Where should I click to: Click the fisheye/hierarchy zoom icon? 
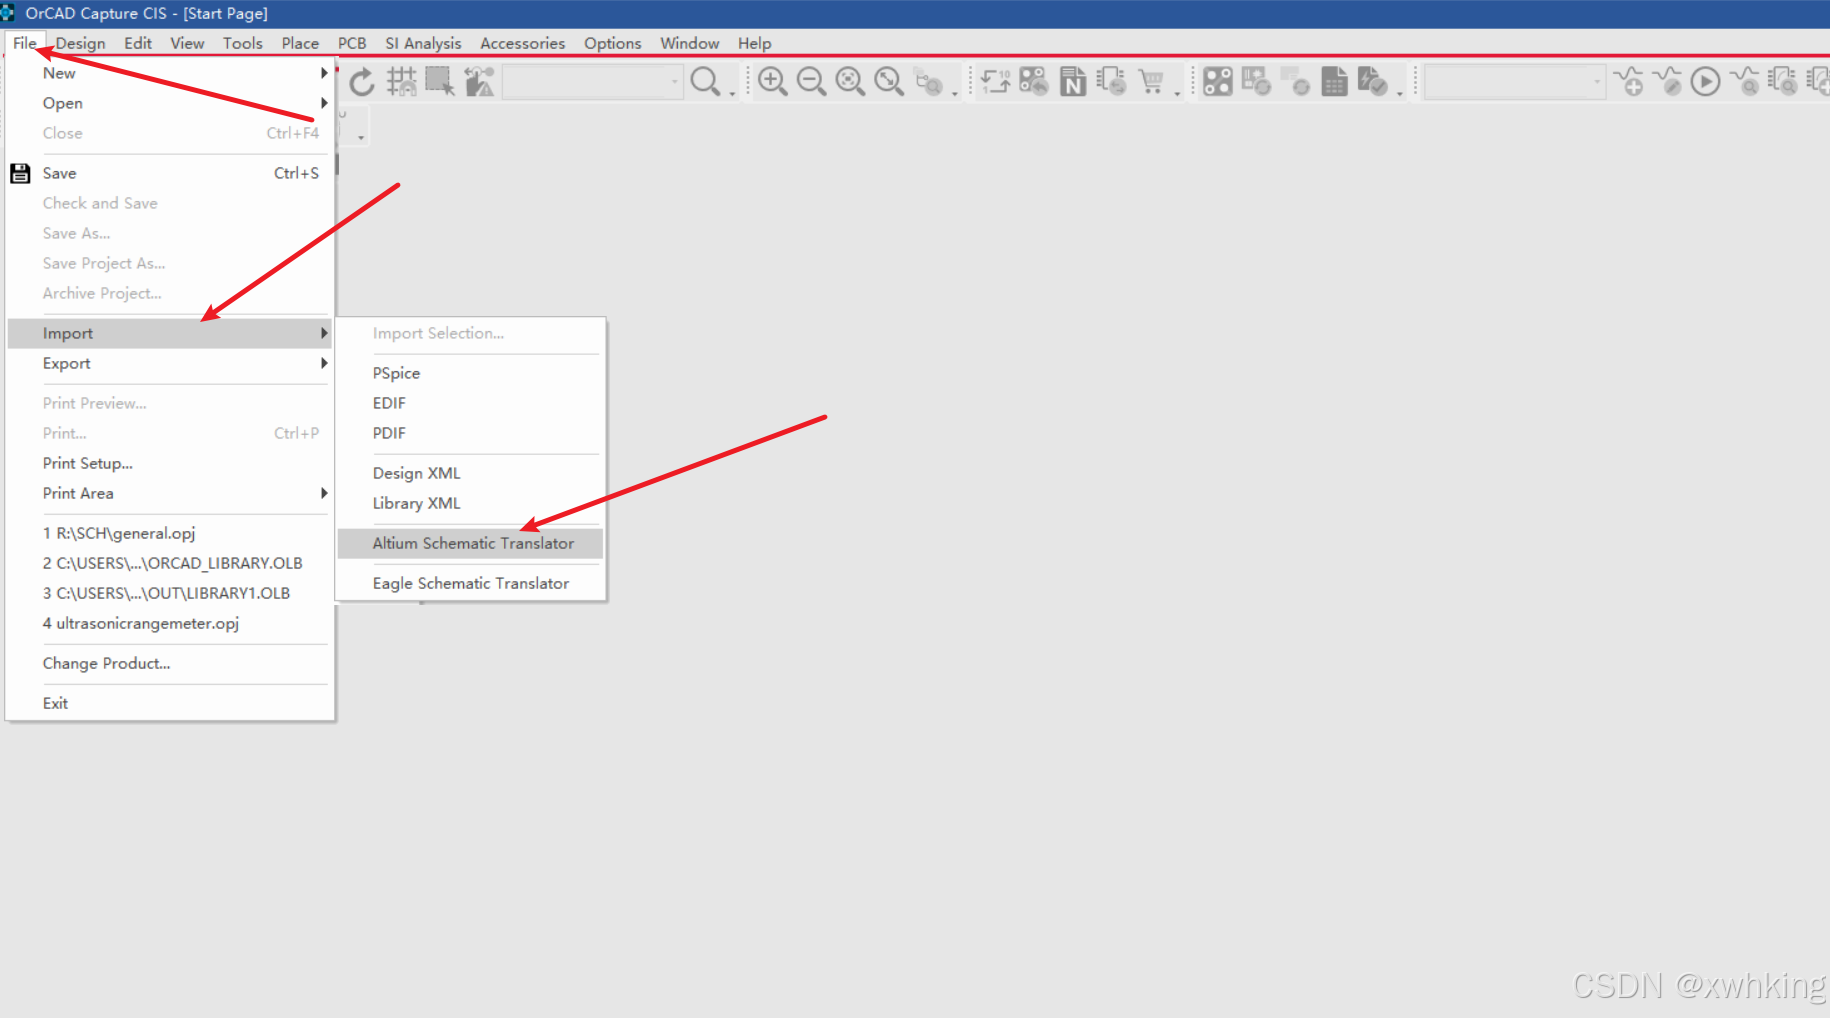[929, 81]
